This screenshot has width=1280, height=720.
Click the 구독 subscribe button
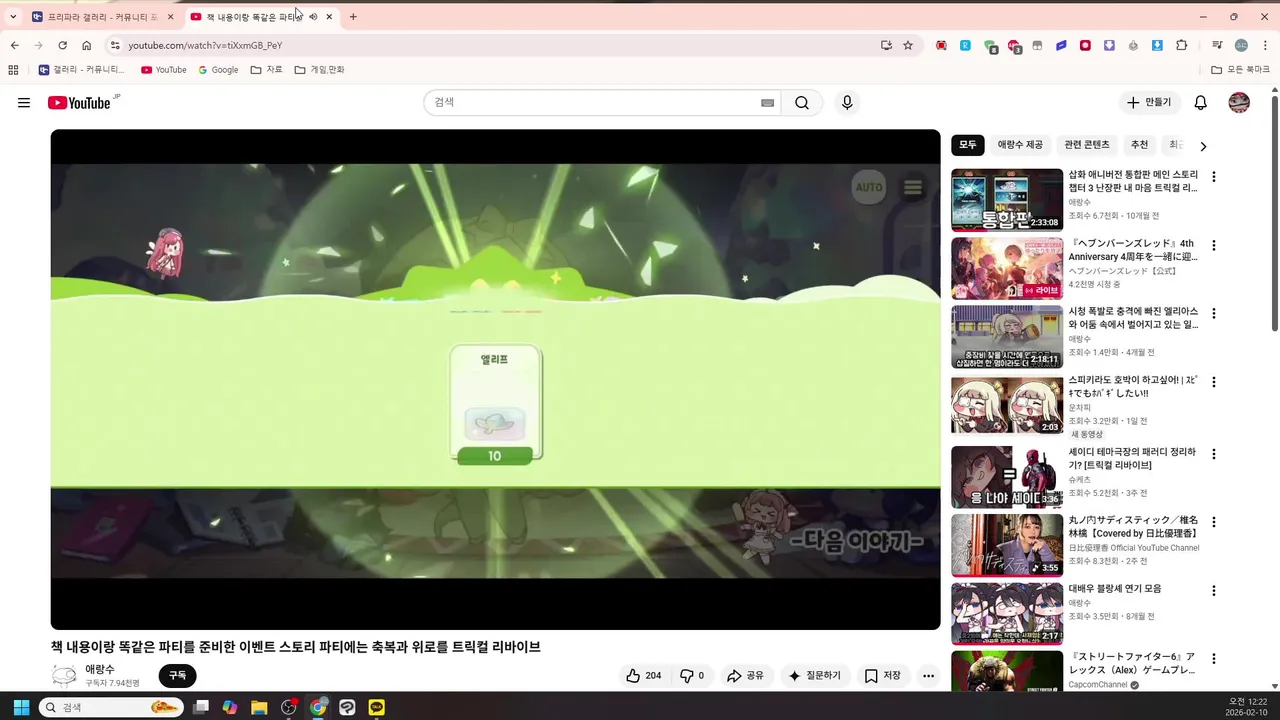(x=177, y=676)
